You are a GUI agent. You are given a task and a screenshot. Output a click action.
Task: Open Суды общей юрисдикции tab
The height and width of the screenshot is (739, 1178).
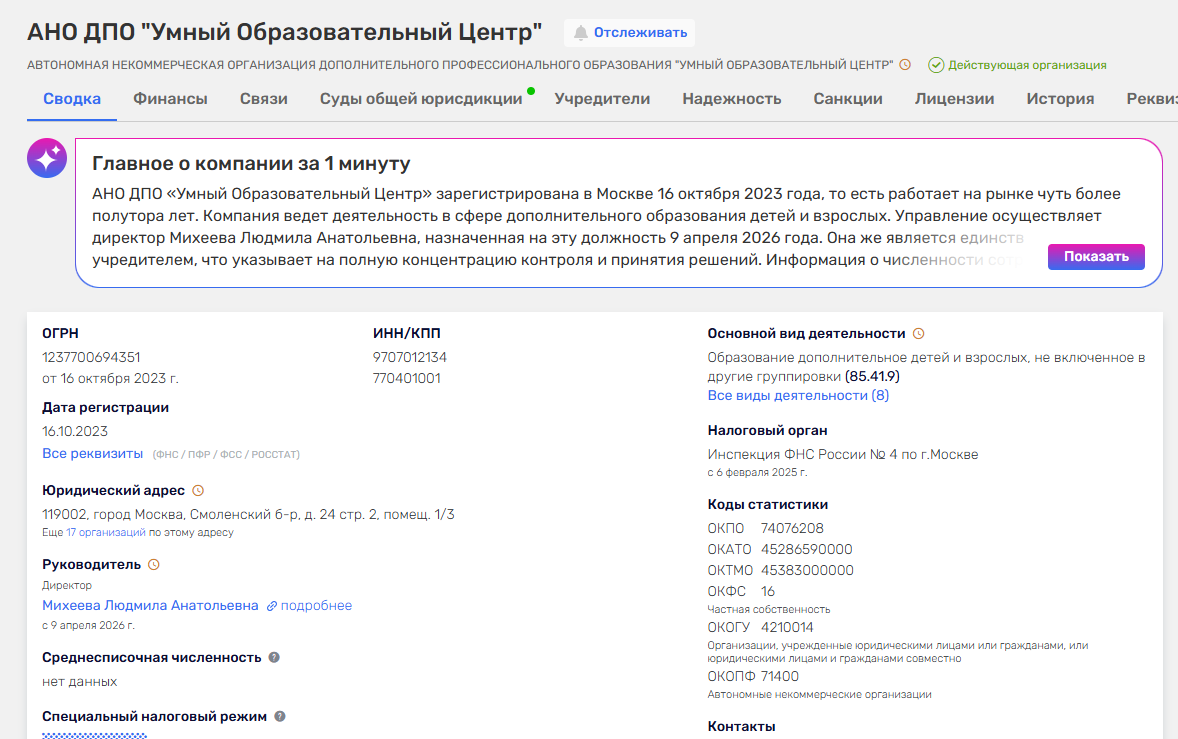(x=421, y=99)
